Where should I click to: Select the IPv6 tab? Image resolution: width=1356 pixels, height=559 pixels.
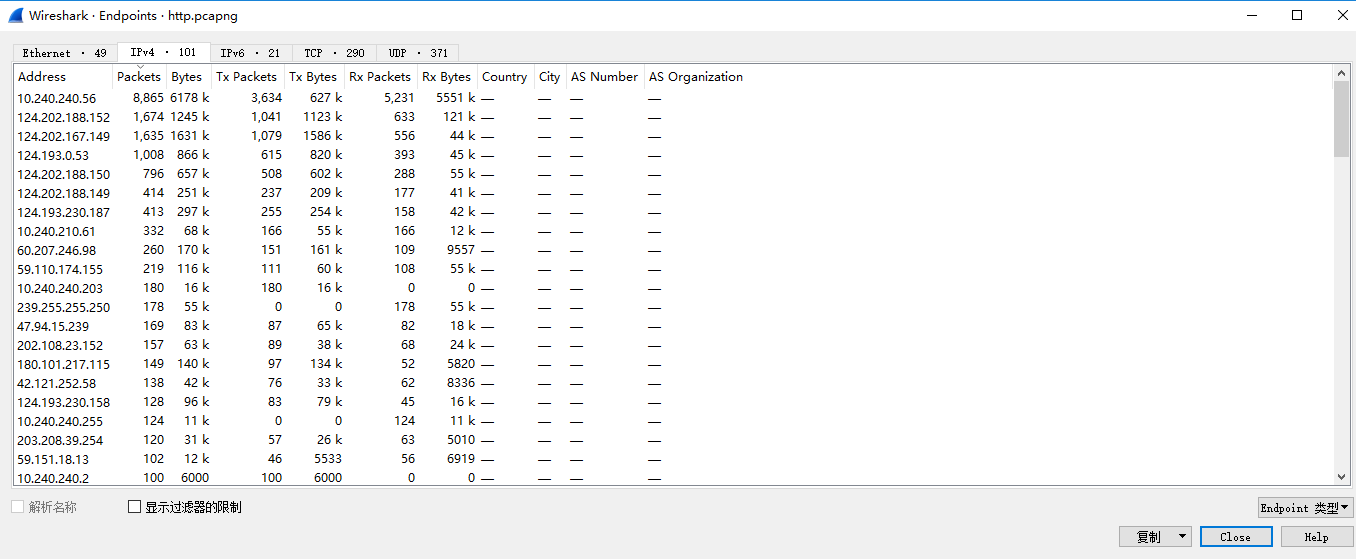point(250,53)
